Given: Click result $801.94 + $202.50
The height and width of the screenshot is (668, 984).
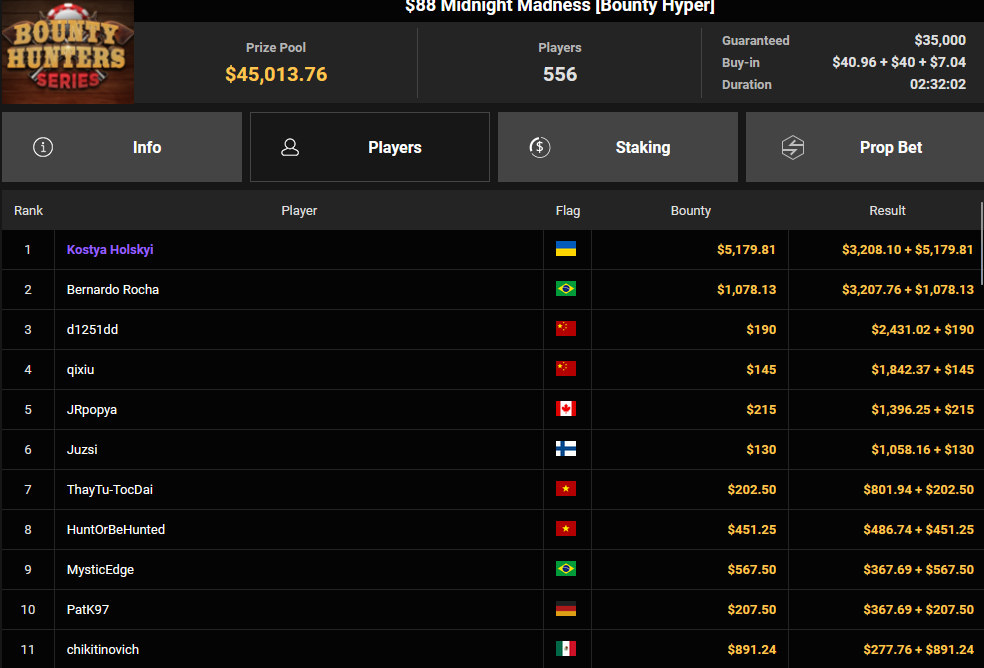Looking at the screenshot, I should pos(919,490).
